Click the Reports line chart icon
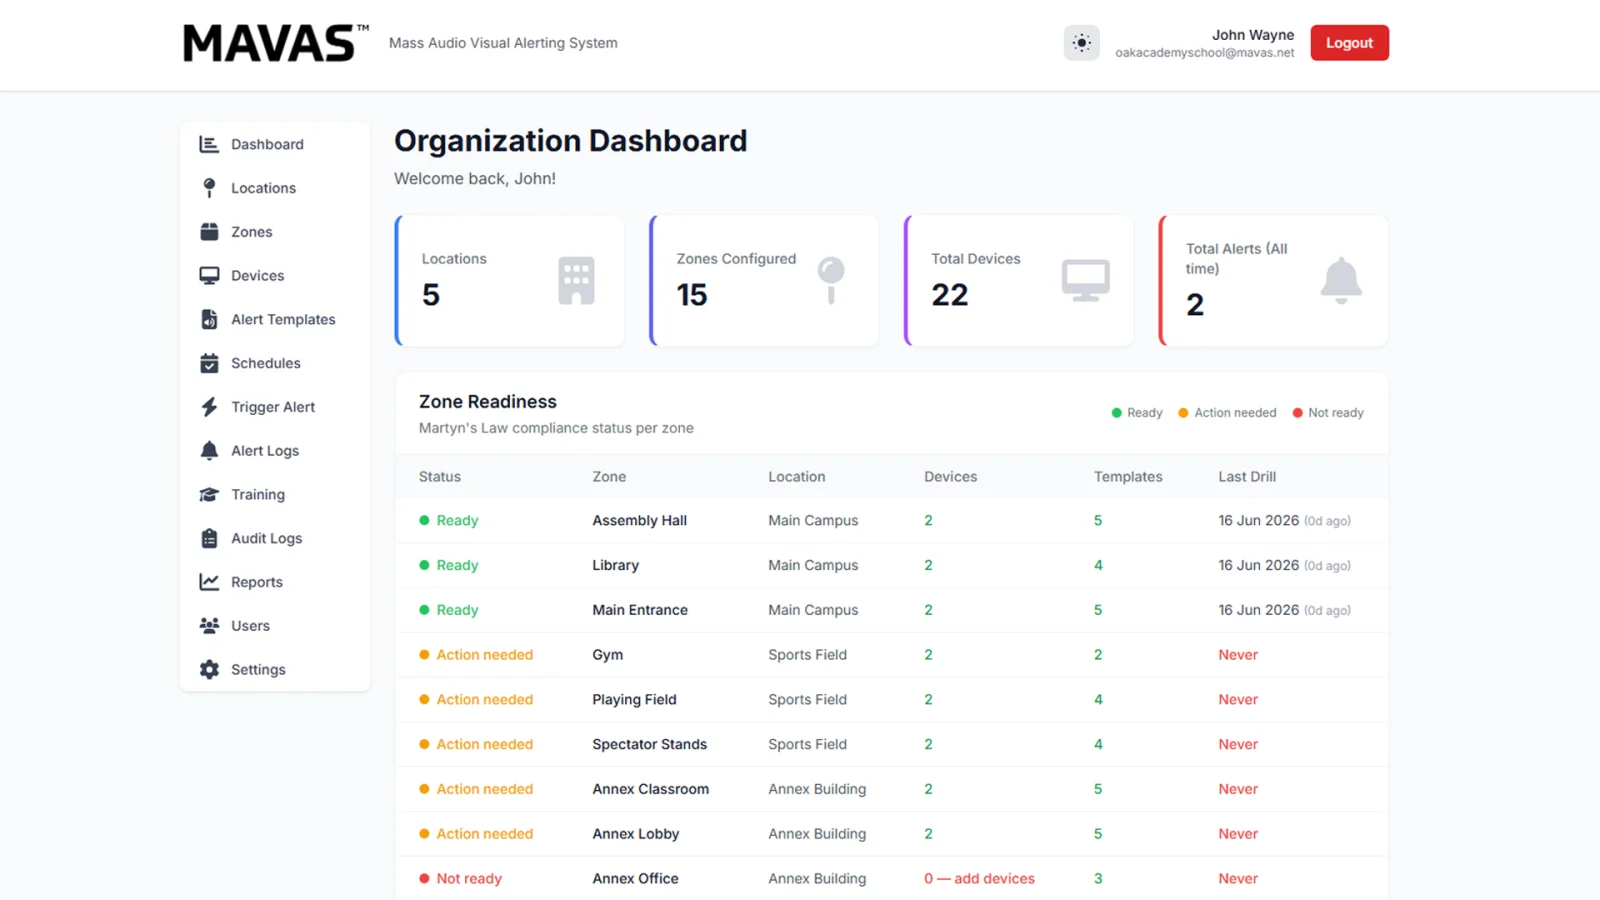 point(209,582)
